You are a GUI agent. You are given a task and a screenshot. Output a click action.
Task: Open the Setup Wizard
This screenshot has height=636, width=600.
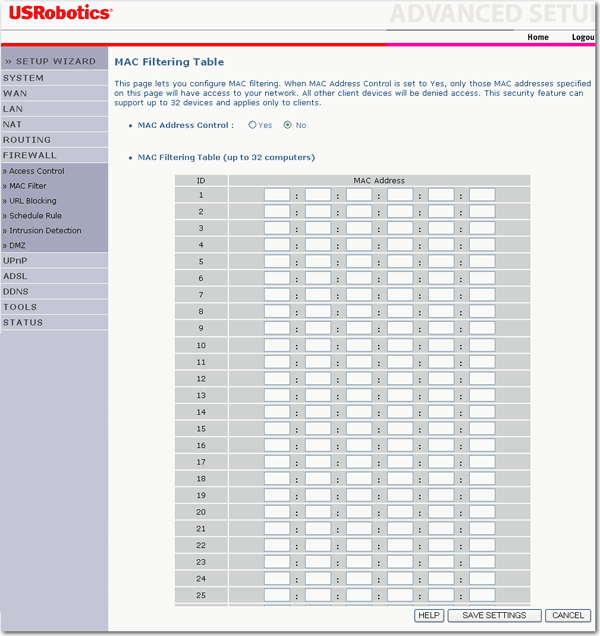click(x=51, y=61)
